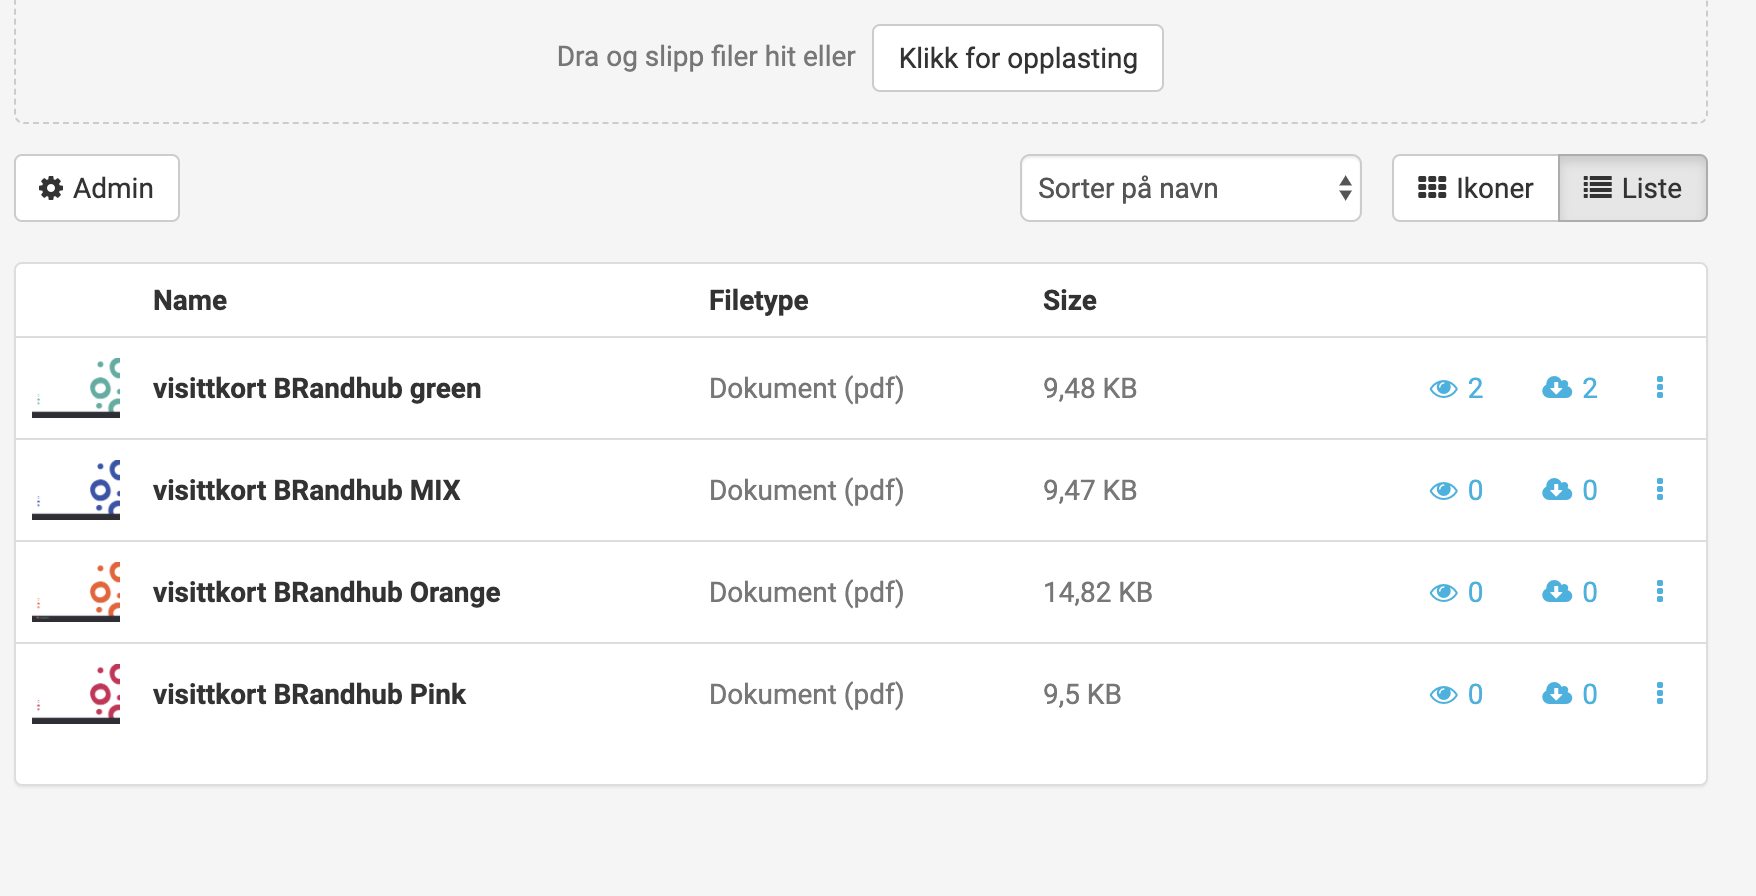Click the Klikk for opplasting upload button
The image size is (1756, 896).
tap(1018, 58)
